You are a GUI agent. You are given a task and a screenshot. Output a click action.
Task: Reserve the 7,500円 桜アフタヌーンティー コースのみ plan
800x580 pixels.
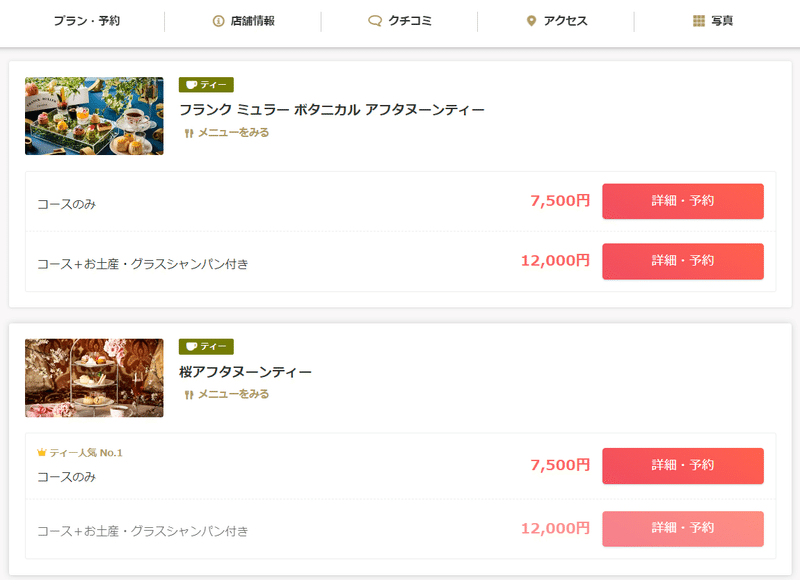pos(683,466)
